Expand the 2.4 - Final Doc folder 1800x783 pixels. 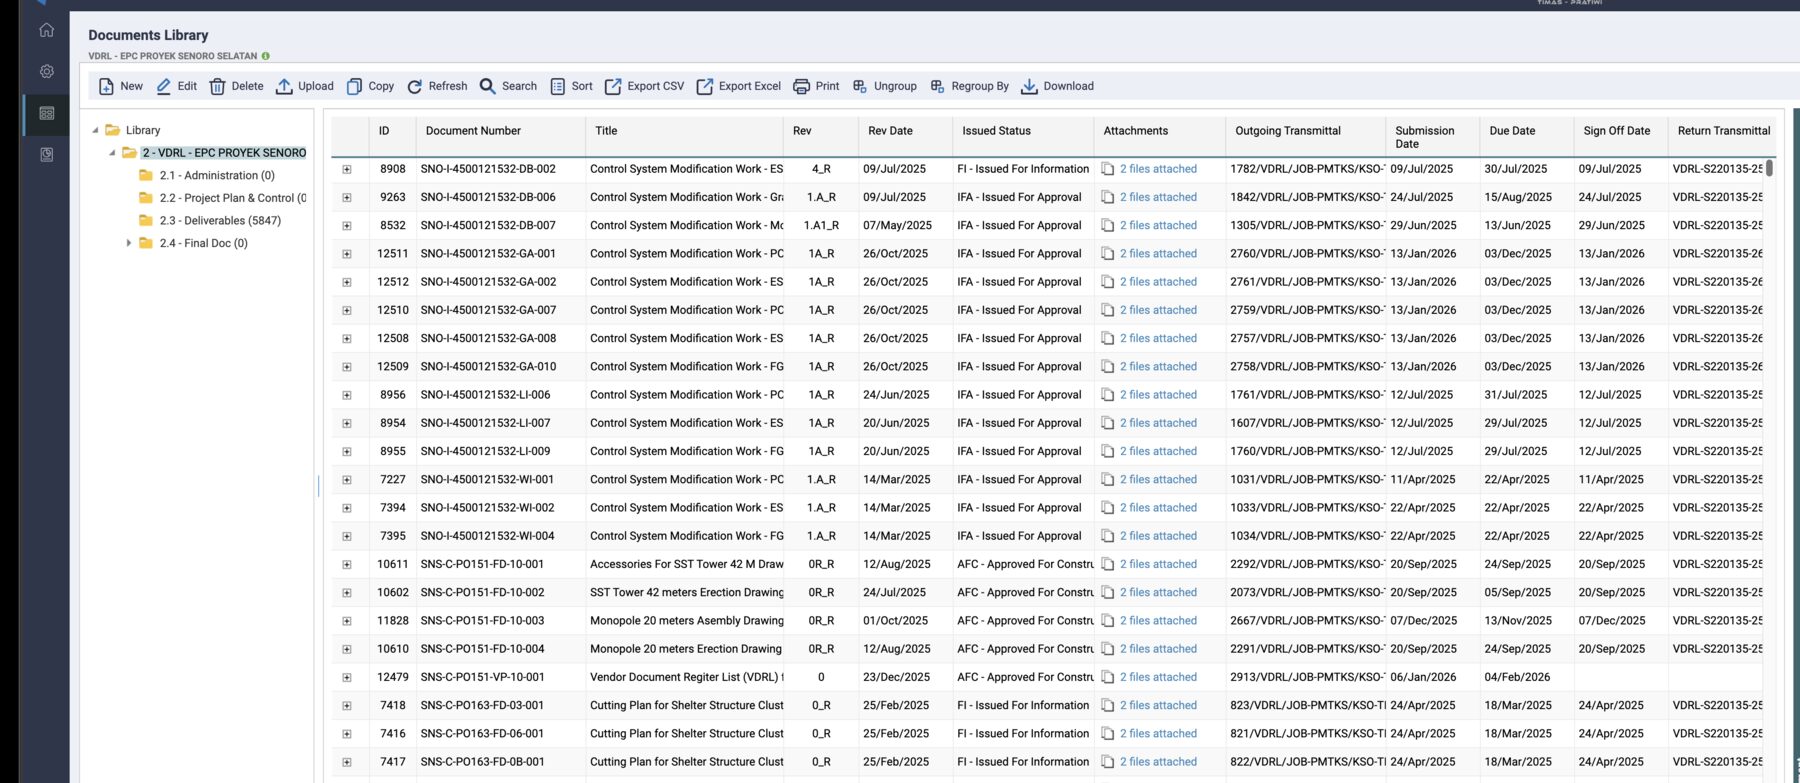point(128,243)
